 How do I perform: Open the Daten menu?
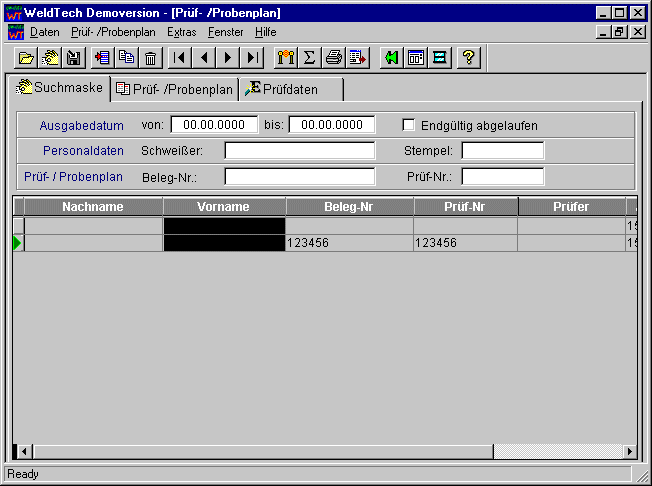click(x=45, y=32)
